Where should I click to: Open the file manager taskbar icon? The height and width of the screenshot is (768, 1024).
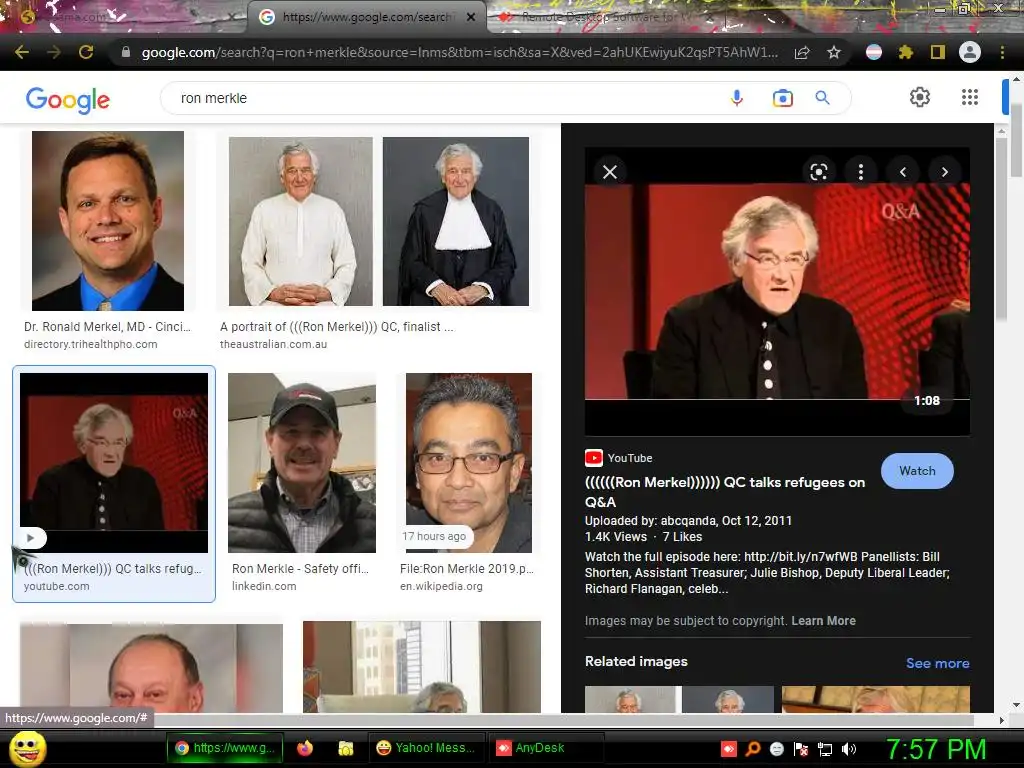pos(345,748)
